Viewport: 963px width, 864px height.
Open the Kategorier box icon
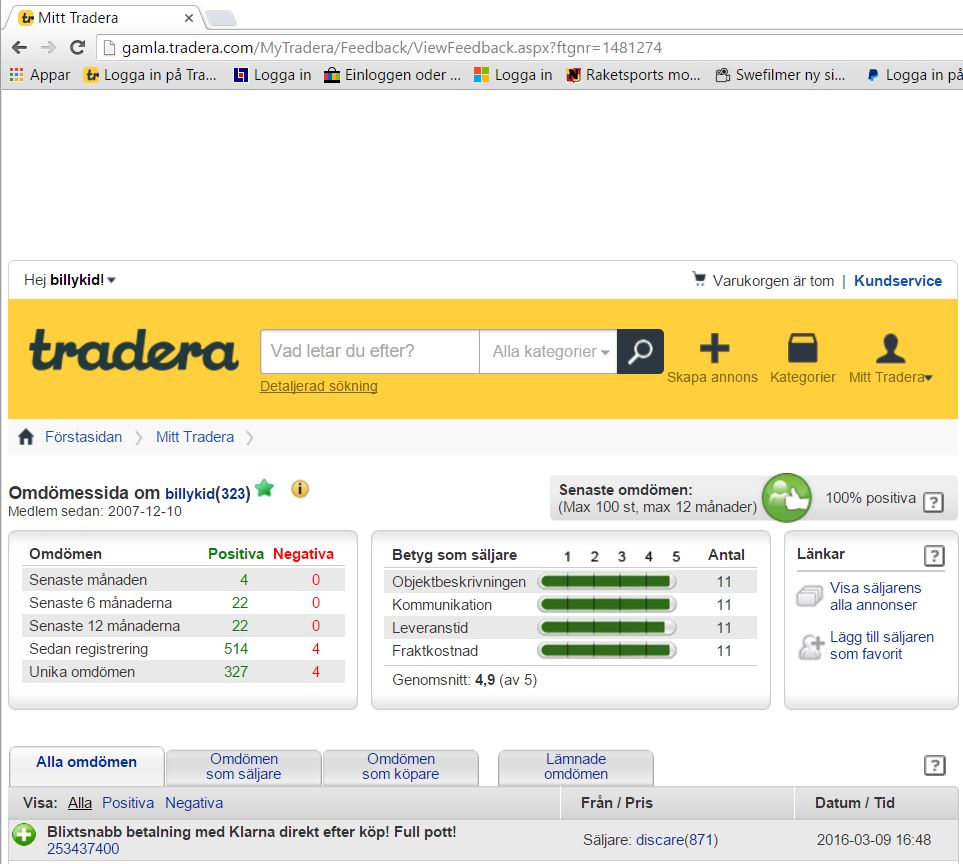(x=802, y=349)
